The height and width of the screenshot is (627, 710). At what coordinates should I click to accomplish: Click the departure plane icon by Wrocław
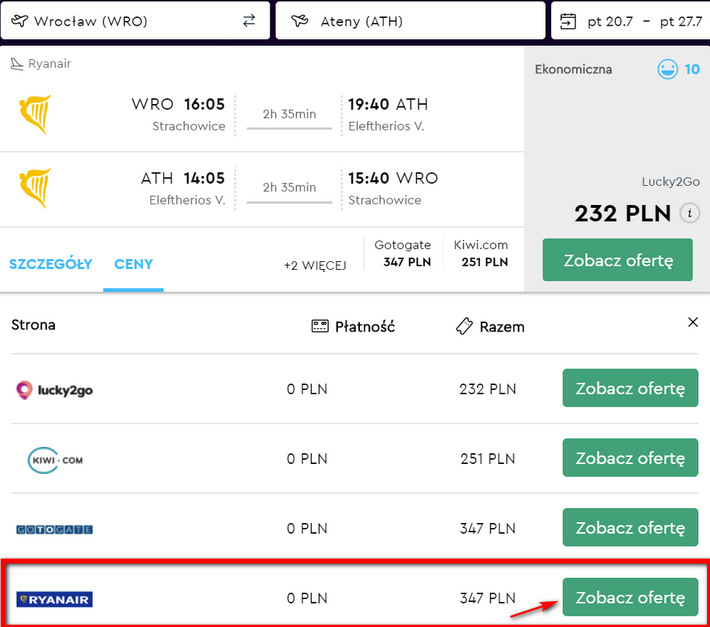[x=19, y=21]
